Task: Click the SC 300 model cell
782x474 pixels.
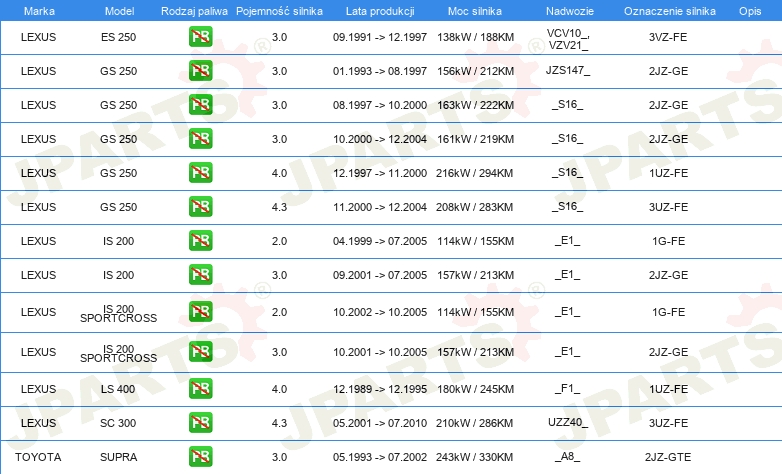Action: [118, 423]
